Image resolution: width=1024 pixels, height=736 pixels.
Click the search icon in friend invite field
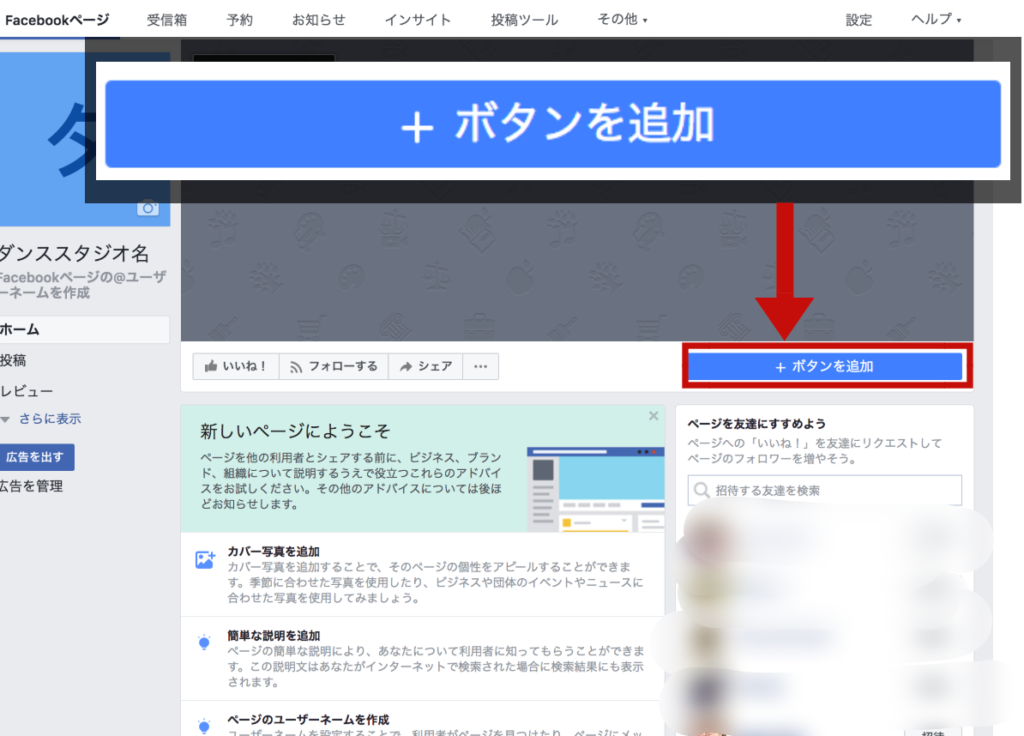pyautogui.click(x=701, y=490)
